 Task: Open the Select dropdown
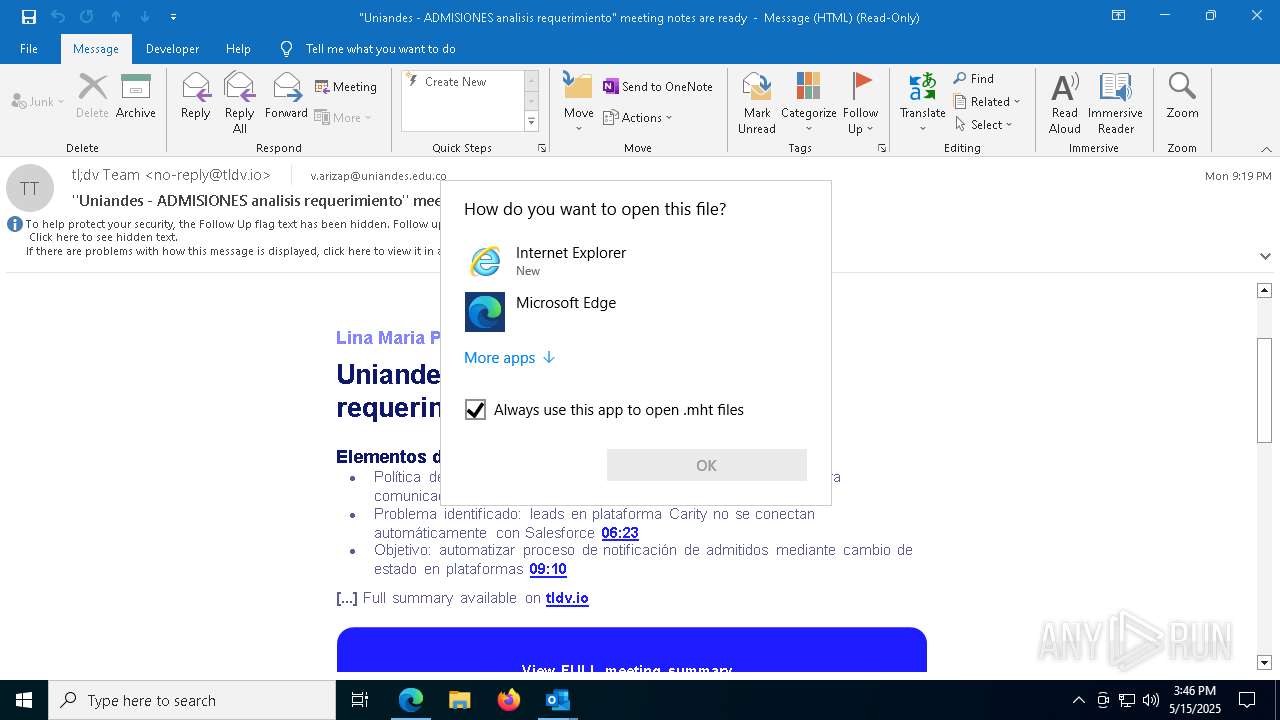coord(984,124)
